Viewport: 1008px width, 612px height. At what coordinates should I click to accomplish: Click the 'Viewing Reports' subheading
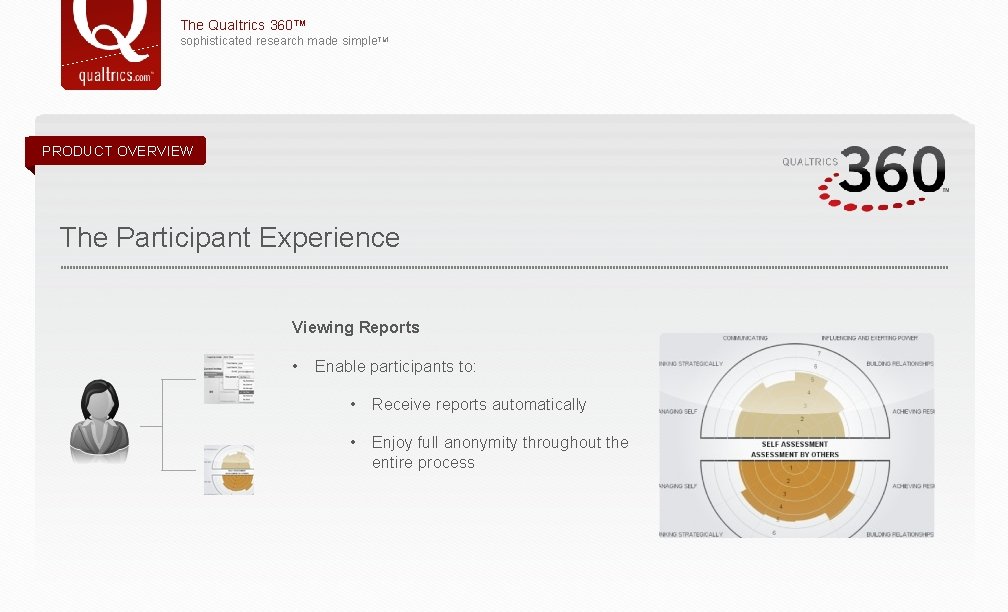coord(356,327)
